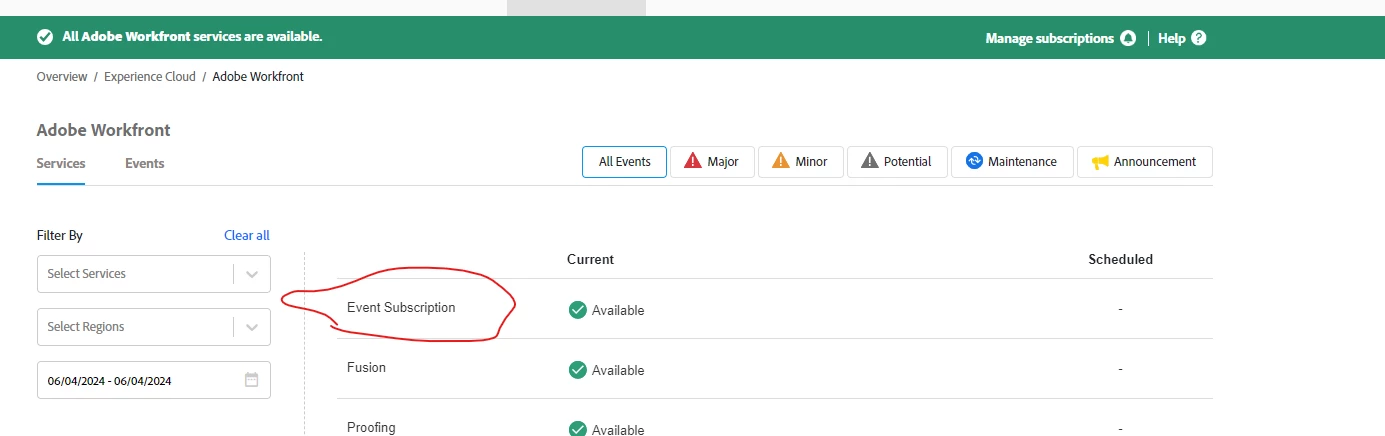The image size is (1385, 436).
Task: Click the bell icon beside Manage subscriptions
Action: [1128, 38]
